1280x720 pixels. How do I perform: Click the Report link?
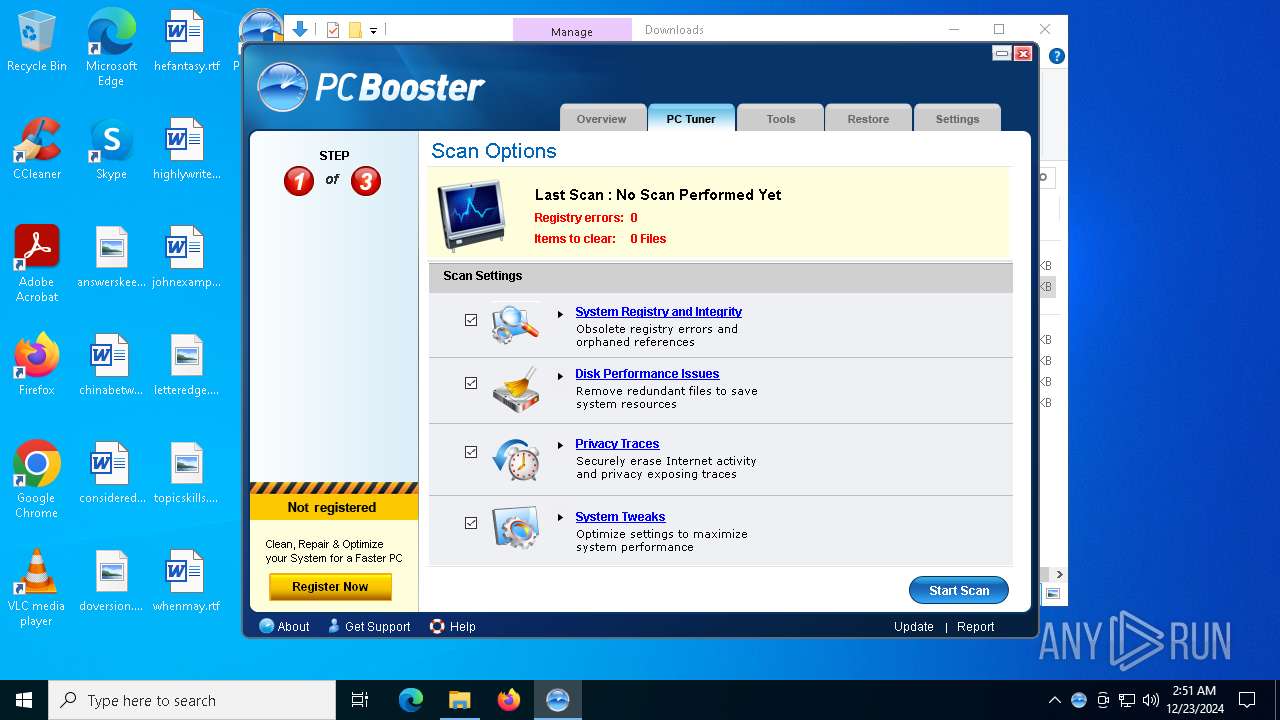point(975,627)
